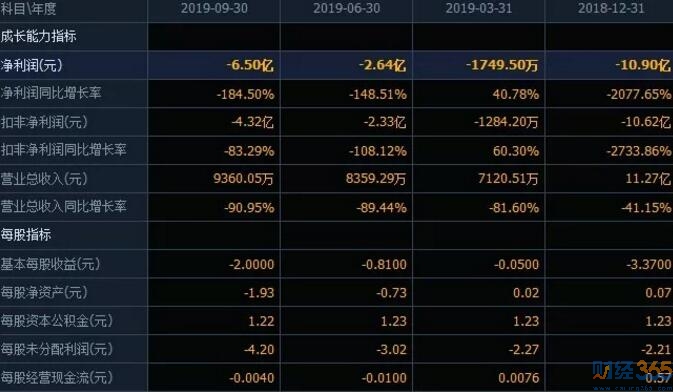Click the 每股净资产(元) row label

[x=44, y=292]
